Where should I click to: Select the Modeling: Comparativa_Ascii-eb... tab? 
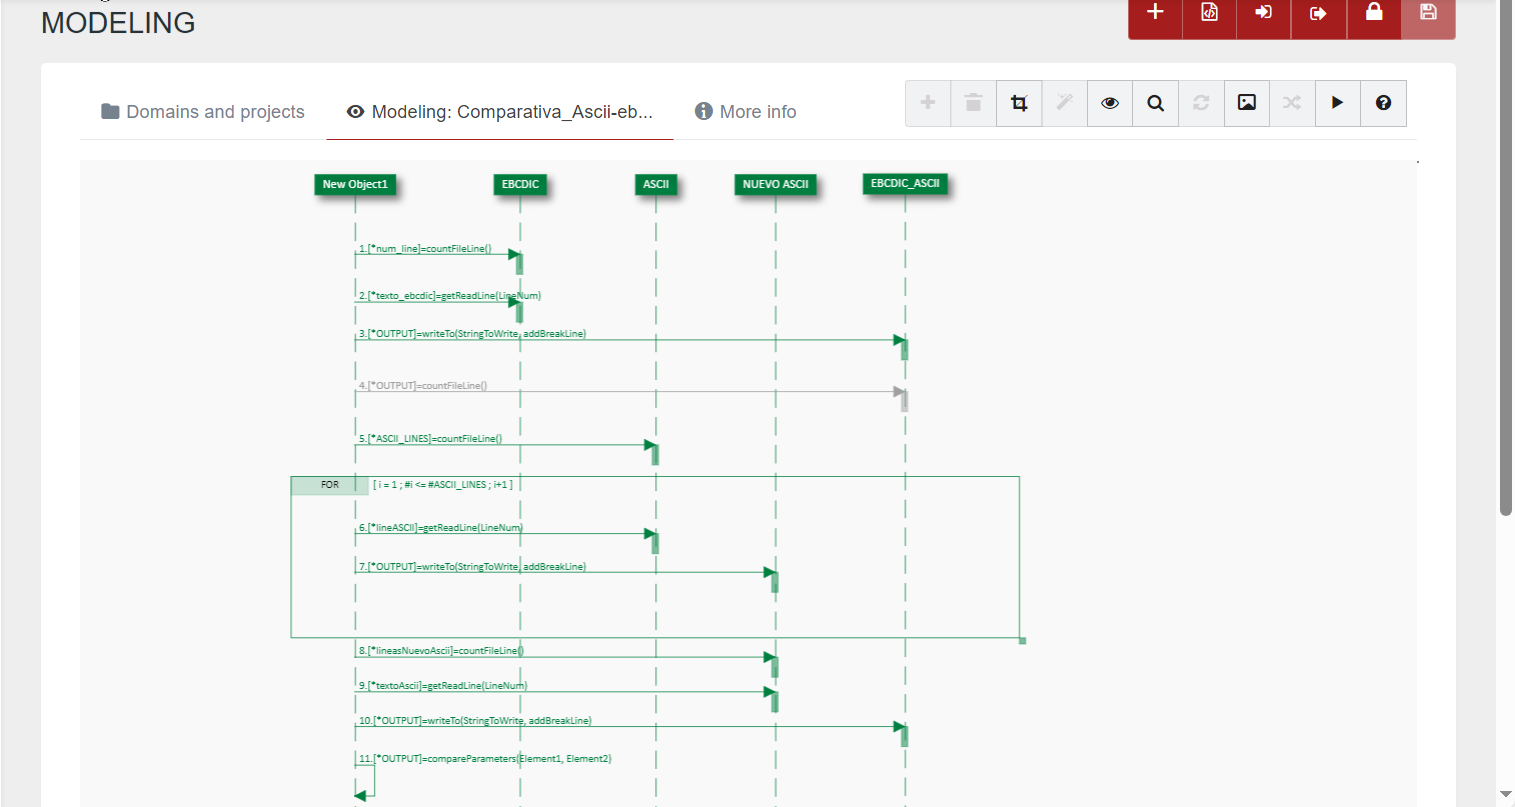500,112
